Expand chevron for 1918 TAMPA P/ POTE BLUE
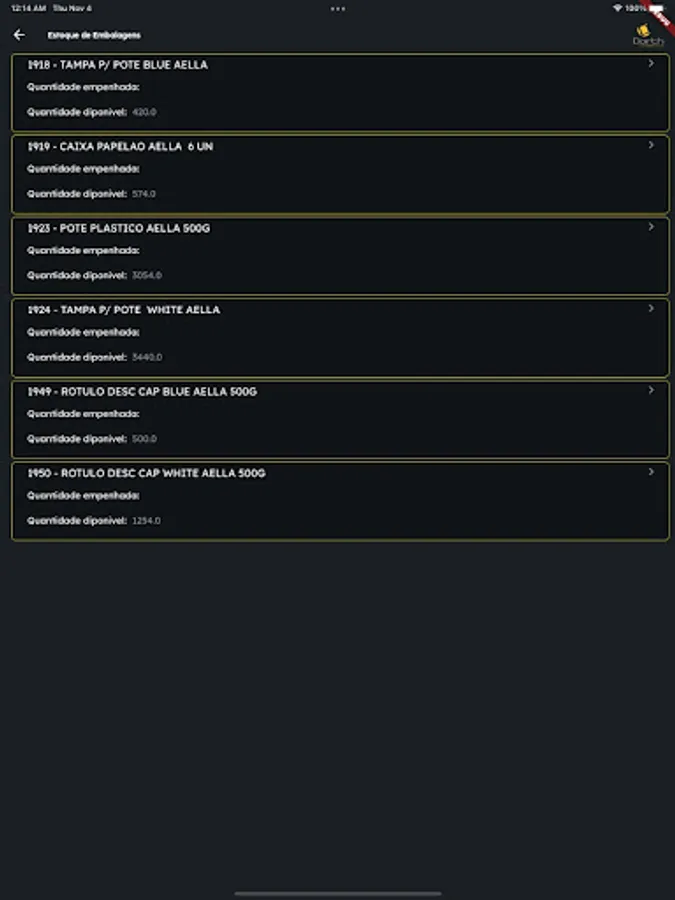675x900 pixels. click(651, 64)
